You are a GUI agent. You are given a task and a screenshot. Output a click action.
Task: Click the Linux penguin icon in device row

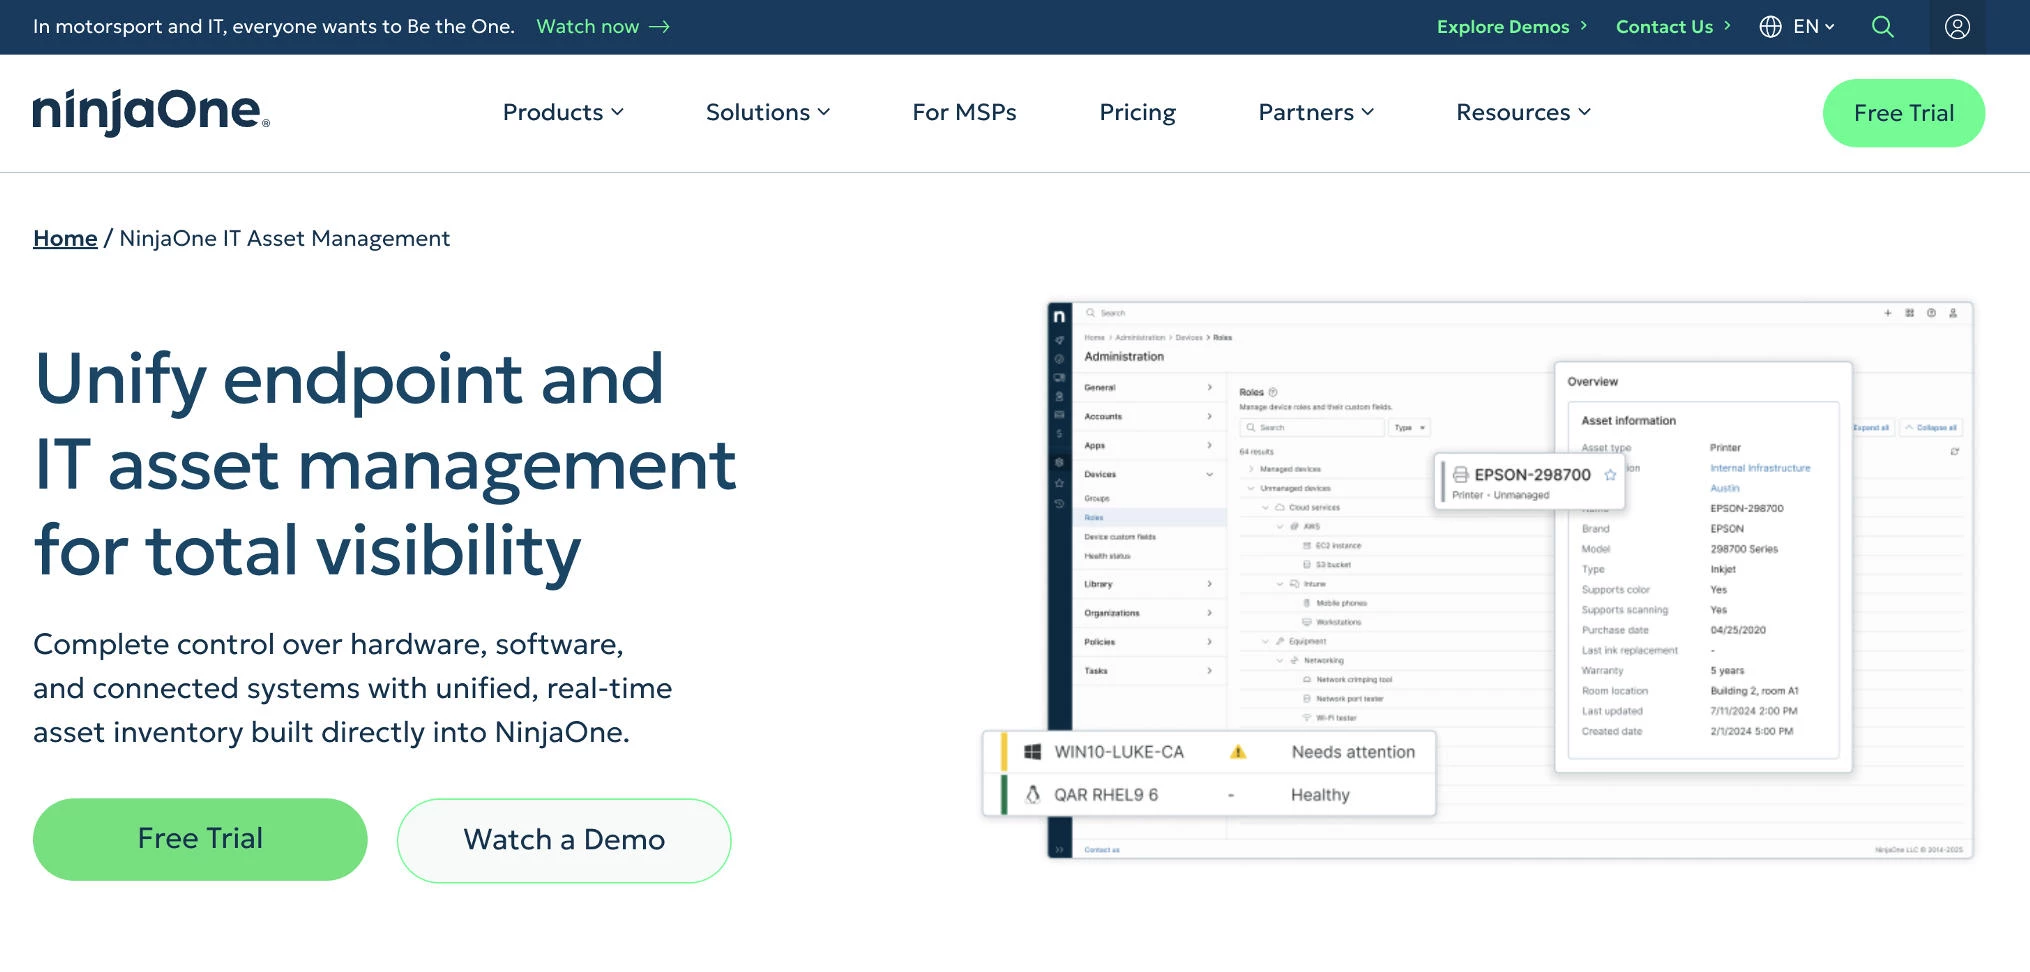pos(1033,795)
